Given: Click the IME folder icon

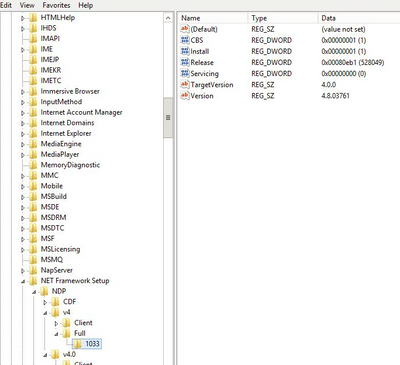Looking at the screenshot, I should [33, 49].
